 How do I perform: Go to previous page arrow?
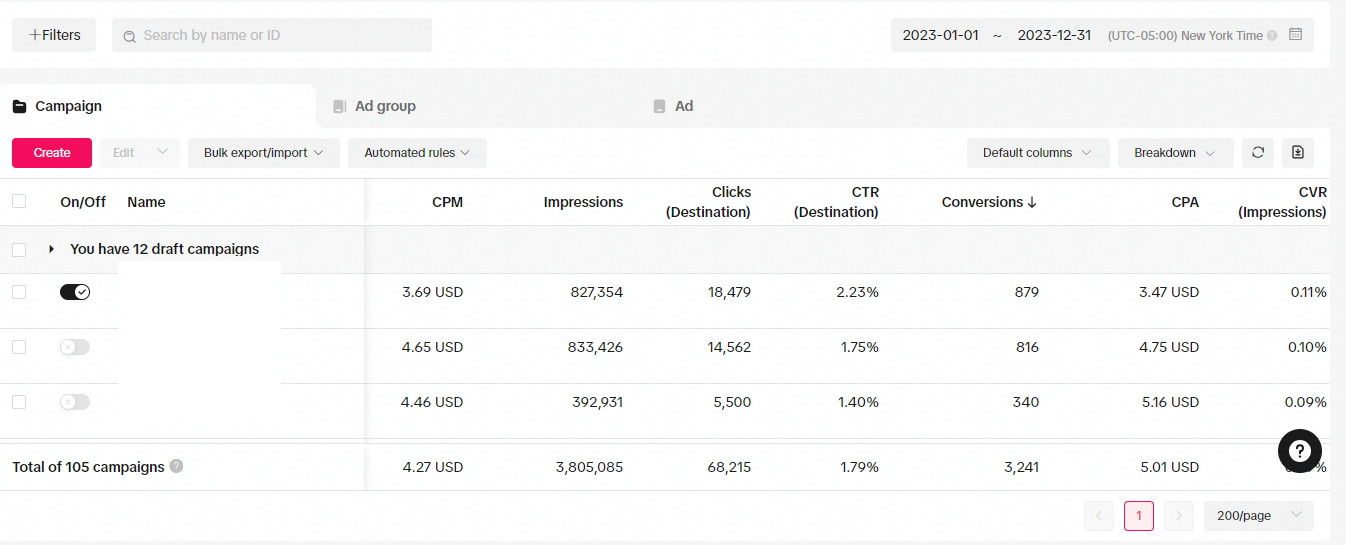pos(1098,516)
